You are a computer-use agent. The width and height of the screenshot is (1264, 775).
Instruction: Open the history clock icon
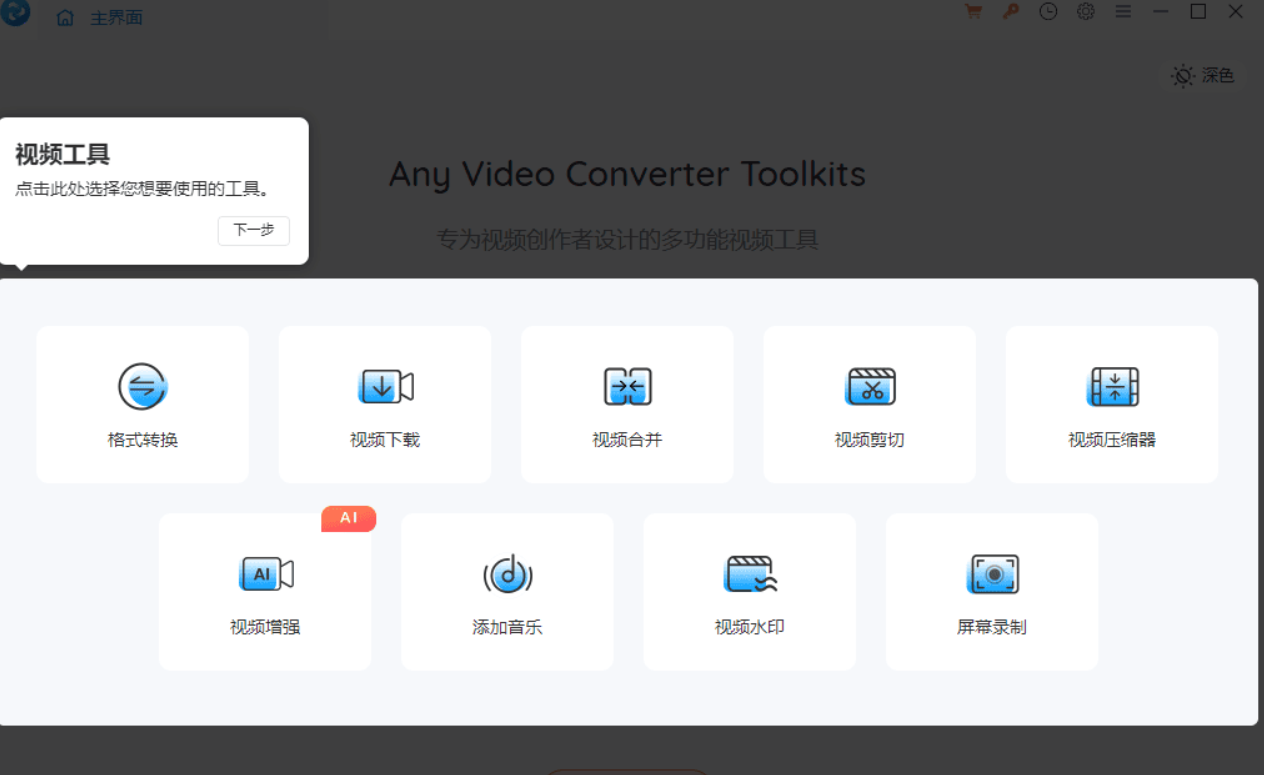point(1048,12)
